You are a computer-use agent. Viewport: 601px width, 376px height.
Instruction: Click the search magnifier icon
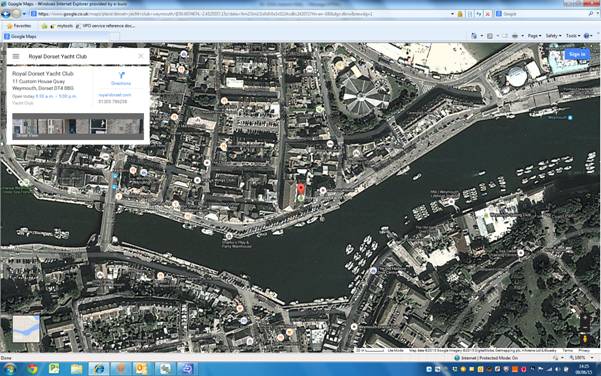(591, 14)
